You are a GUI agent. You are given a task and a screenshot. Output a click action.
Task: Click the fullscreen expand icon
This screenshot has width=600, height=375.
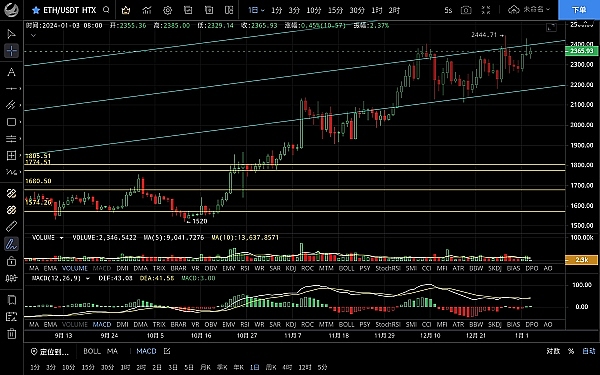click(486, 10)
